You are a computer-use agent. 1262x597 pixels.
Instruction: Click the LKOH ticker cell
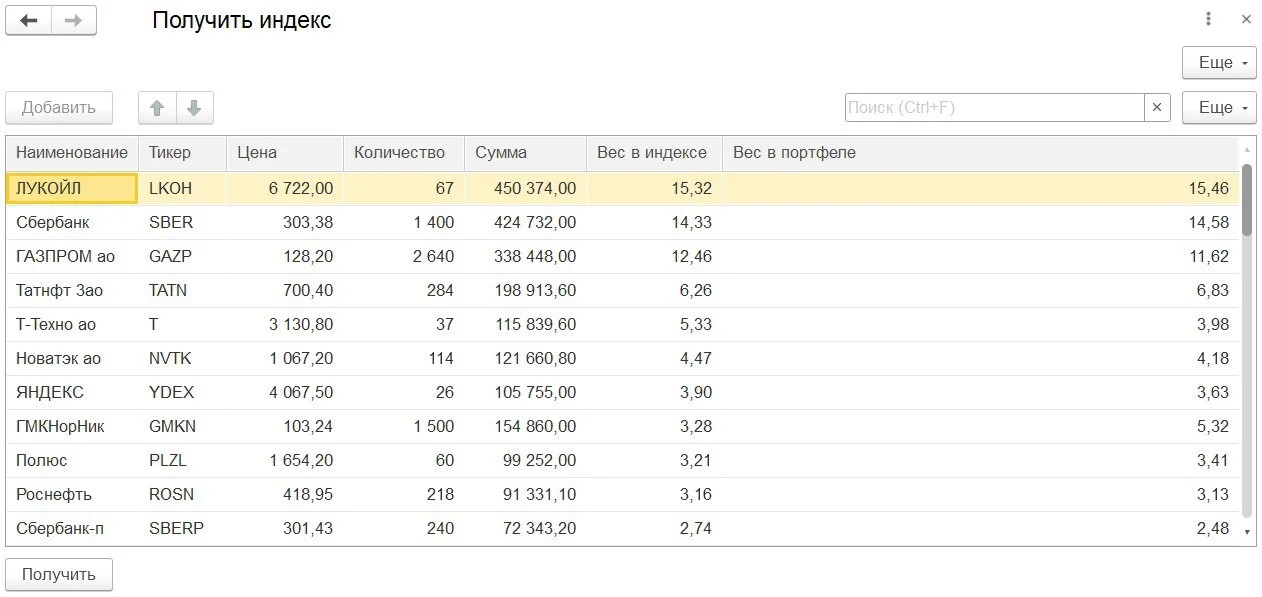(183, 188)
